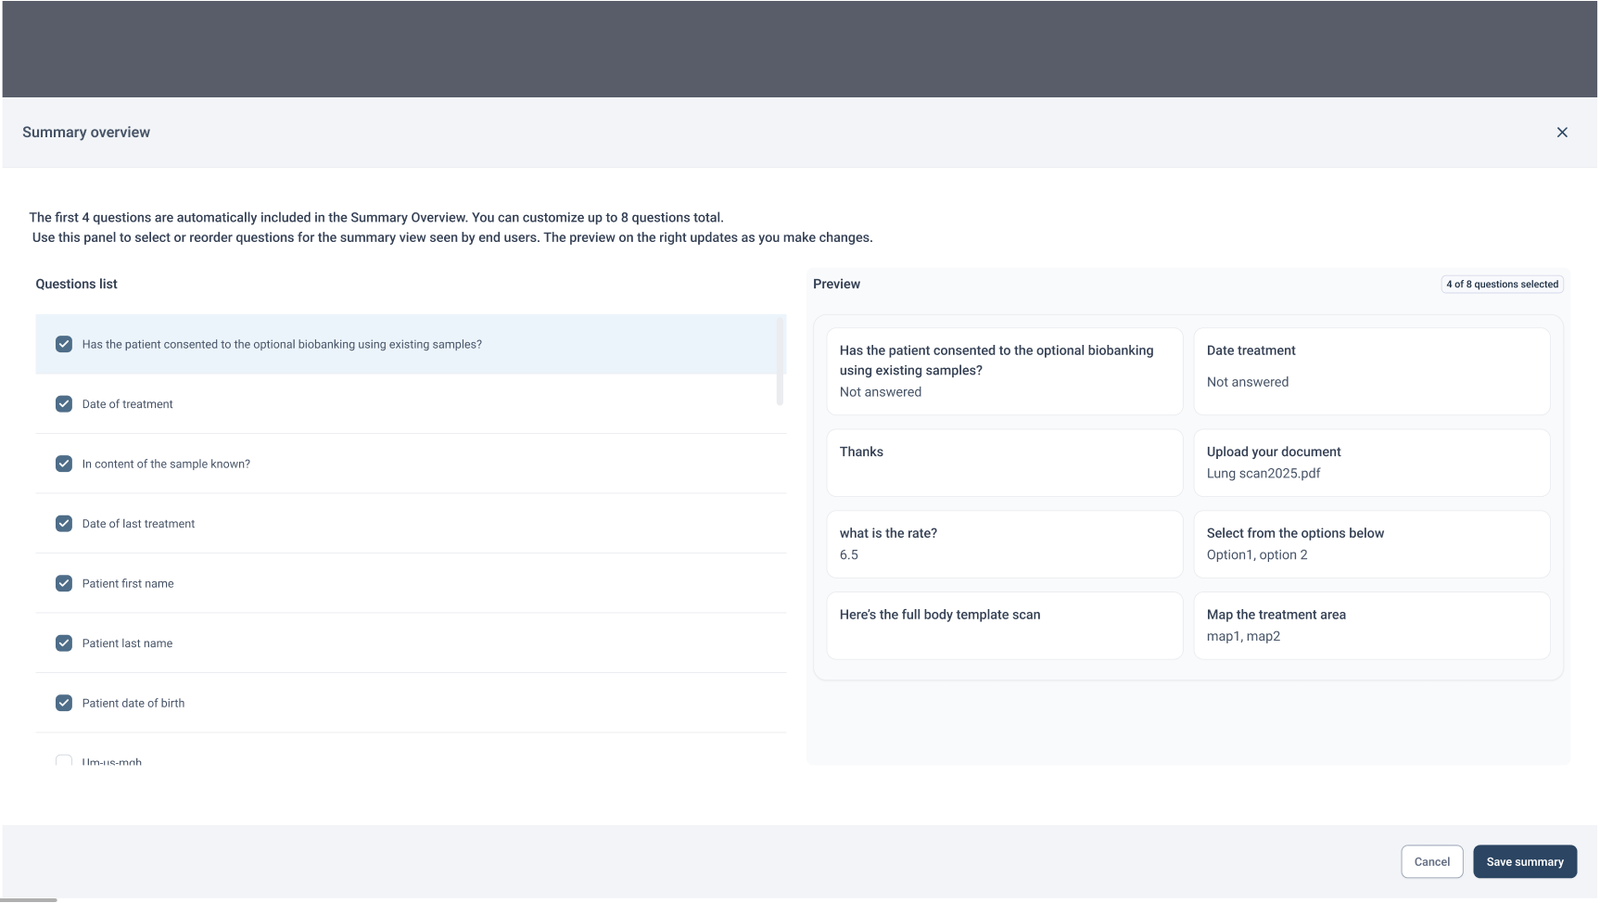Click the biobanking consent preview card
Image resolution: width=1600 pixels, height=903 pixels.
pos(1004,371)
